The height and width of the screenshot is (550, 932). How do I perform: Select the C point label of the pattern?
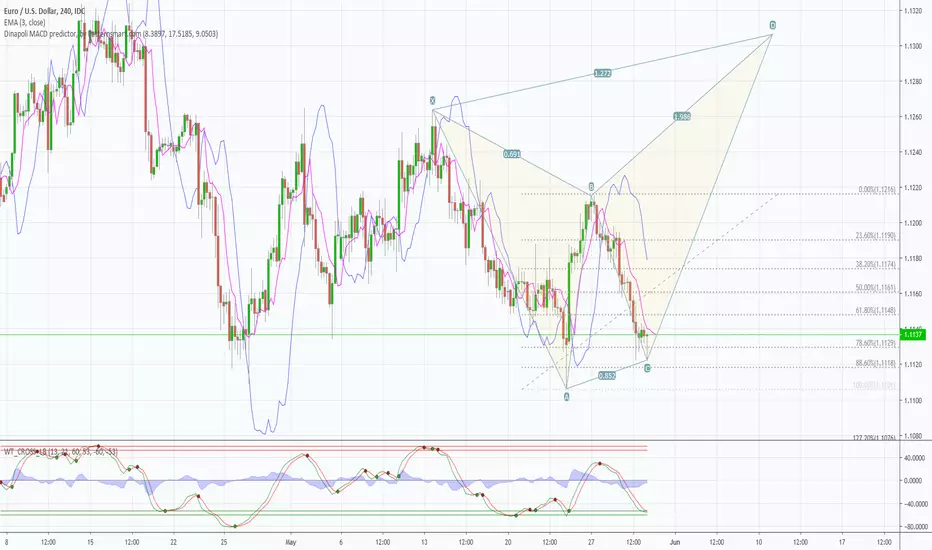point(647,368)
